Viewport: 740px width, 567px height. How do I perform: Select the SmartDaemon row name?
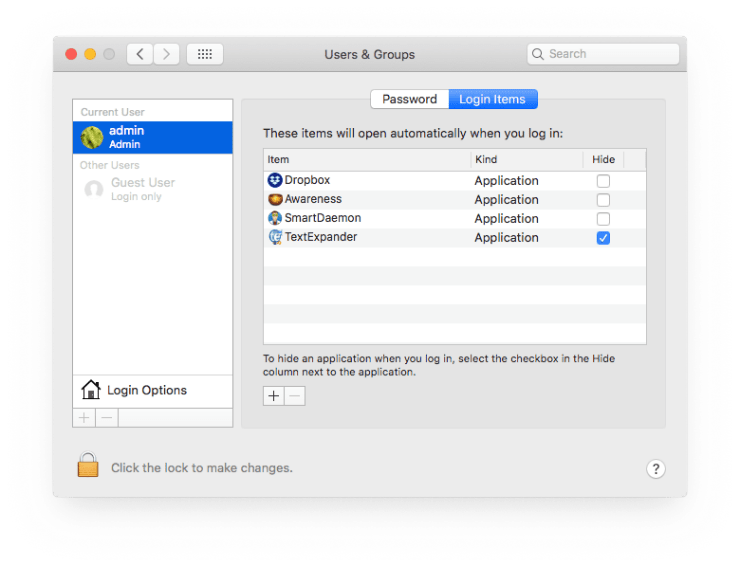pos(323,218)
